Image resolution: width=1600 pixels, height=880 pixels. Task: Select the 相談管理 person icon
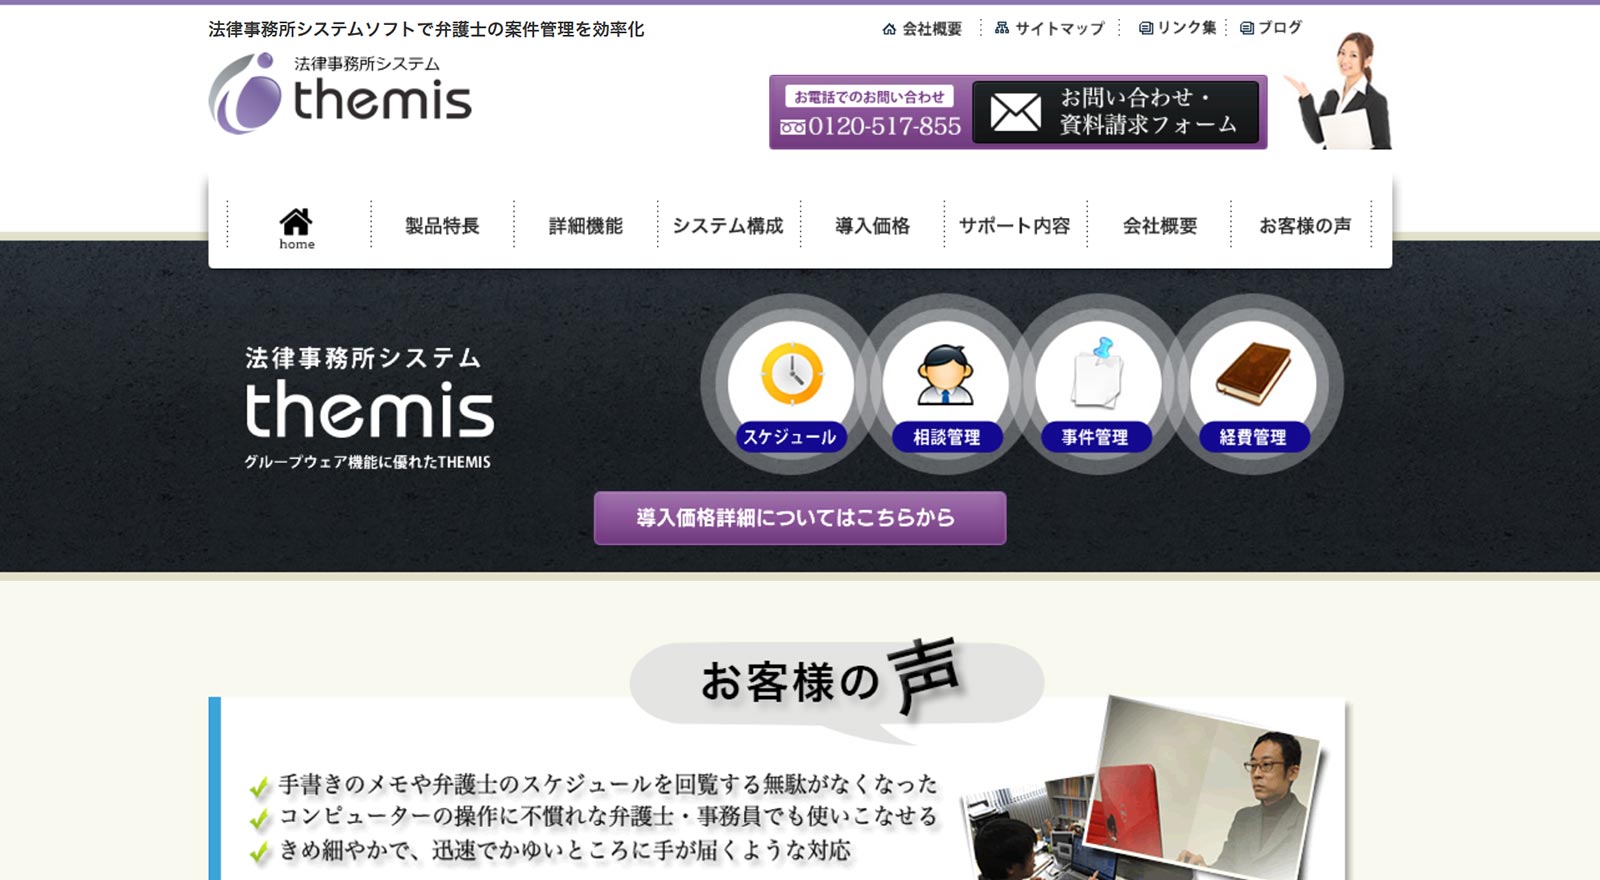pos(945,375)
